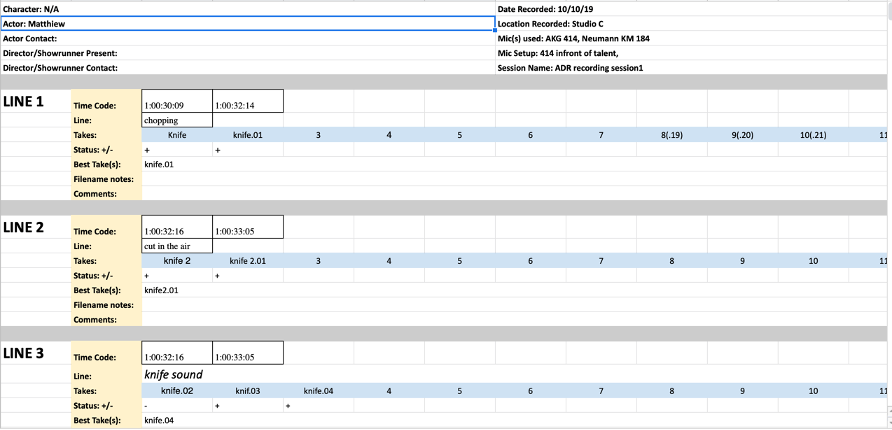Screen dimensions: 892x430
Task: Select 'Filename notes:' label in Line 1
Action: [x=106, y=179]
